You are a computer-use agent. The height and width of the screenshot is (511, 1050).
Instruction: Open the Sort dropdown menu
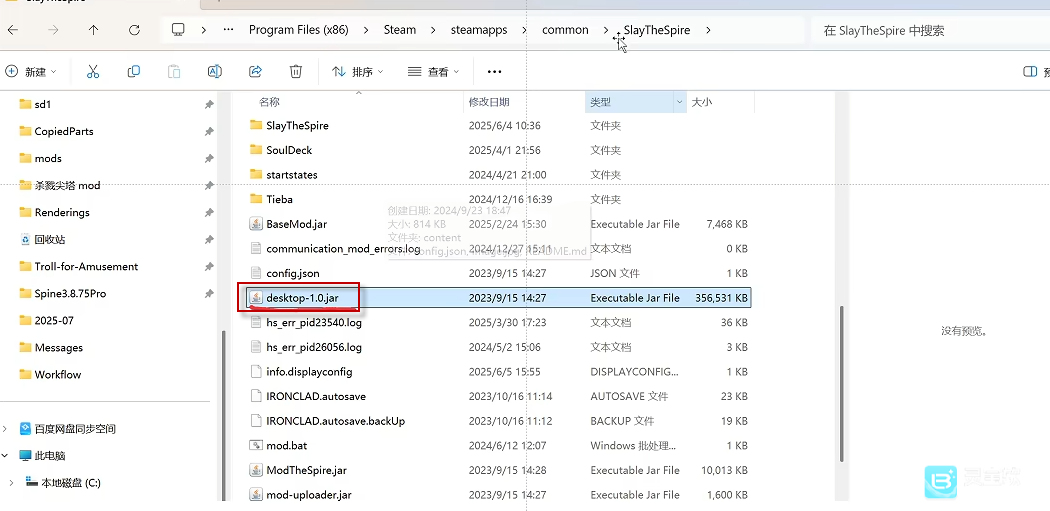tap(358, 72)
